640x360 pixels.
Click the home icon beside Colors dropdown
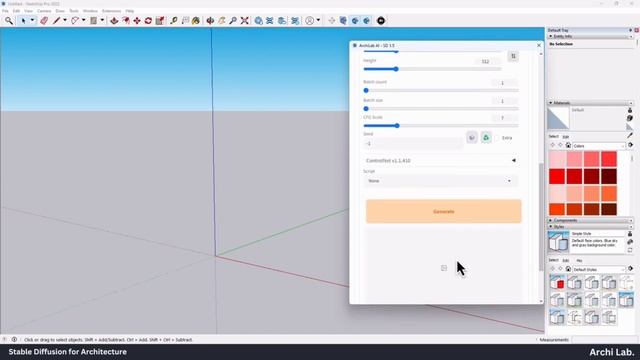pos(568,145)
